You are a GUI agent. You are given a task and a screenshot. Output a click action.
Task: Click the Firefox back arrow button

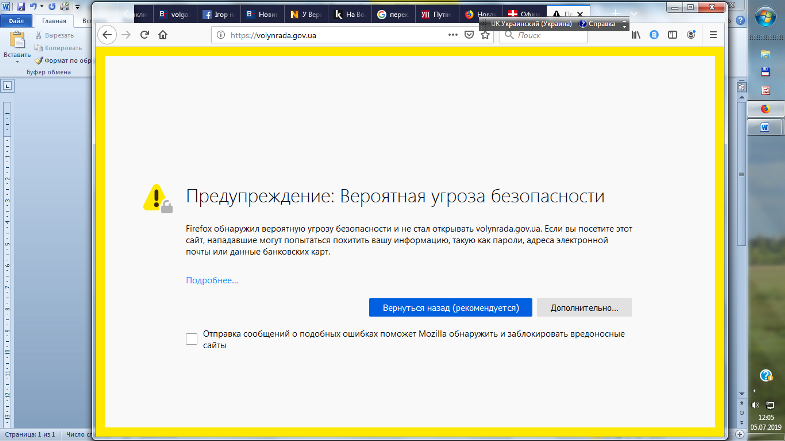pos(108,35)
